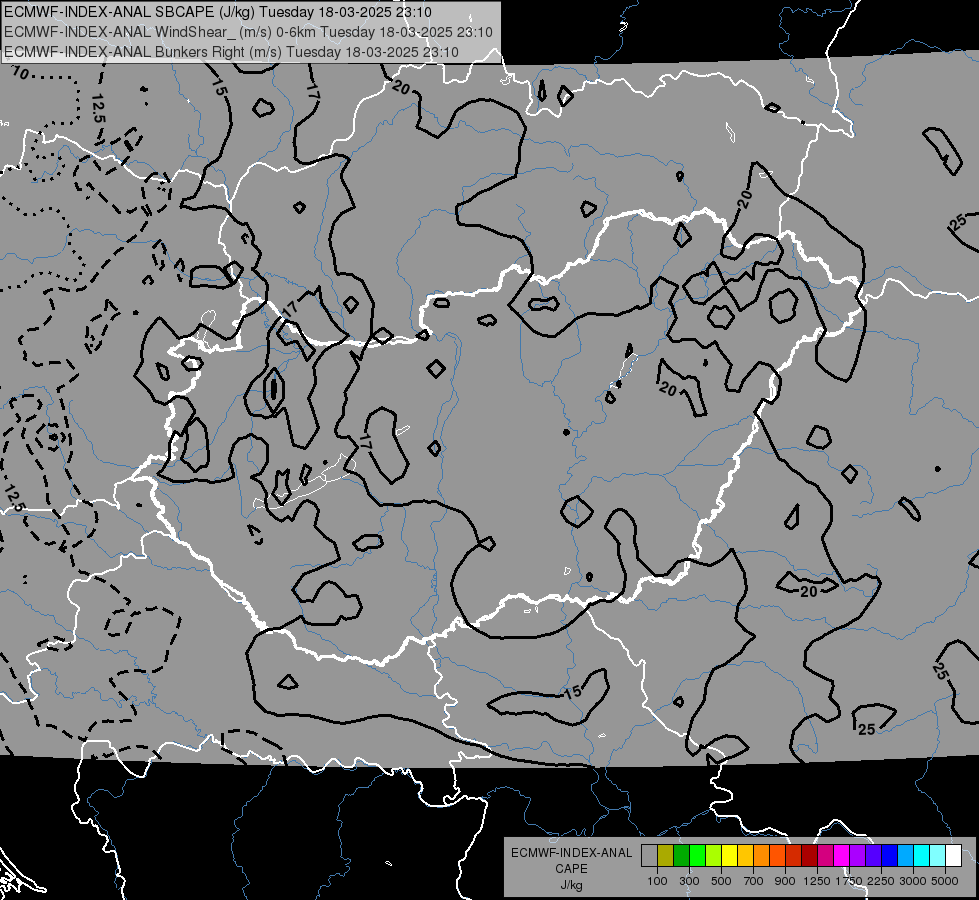Screen dimensions: 979x900
Task: Select the dark green legend swatch
Action: point(681,855)
